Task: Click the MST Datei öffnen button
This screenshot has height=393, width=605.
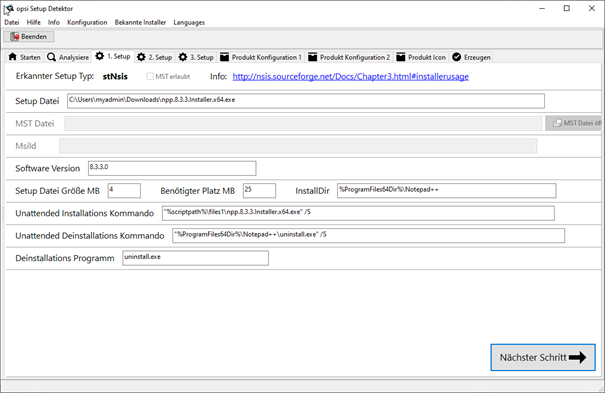Action: point(573,123)
